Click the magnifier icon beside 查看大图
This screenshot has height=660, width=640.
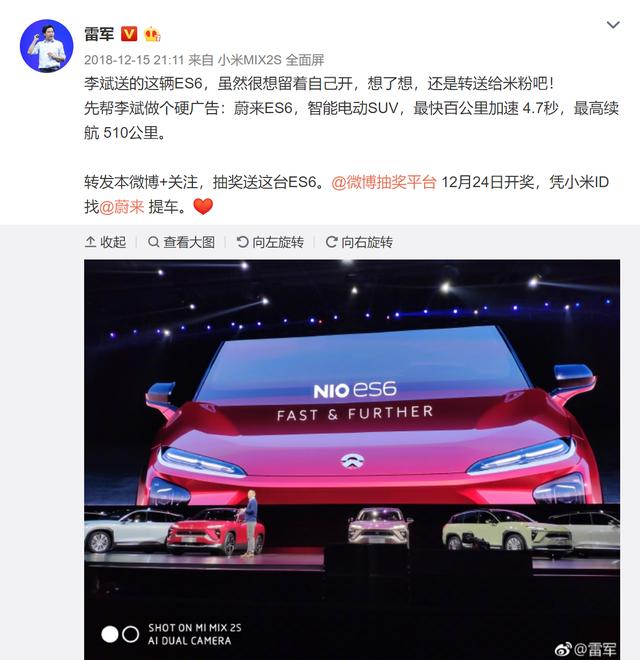click(x=153, y=242)
